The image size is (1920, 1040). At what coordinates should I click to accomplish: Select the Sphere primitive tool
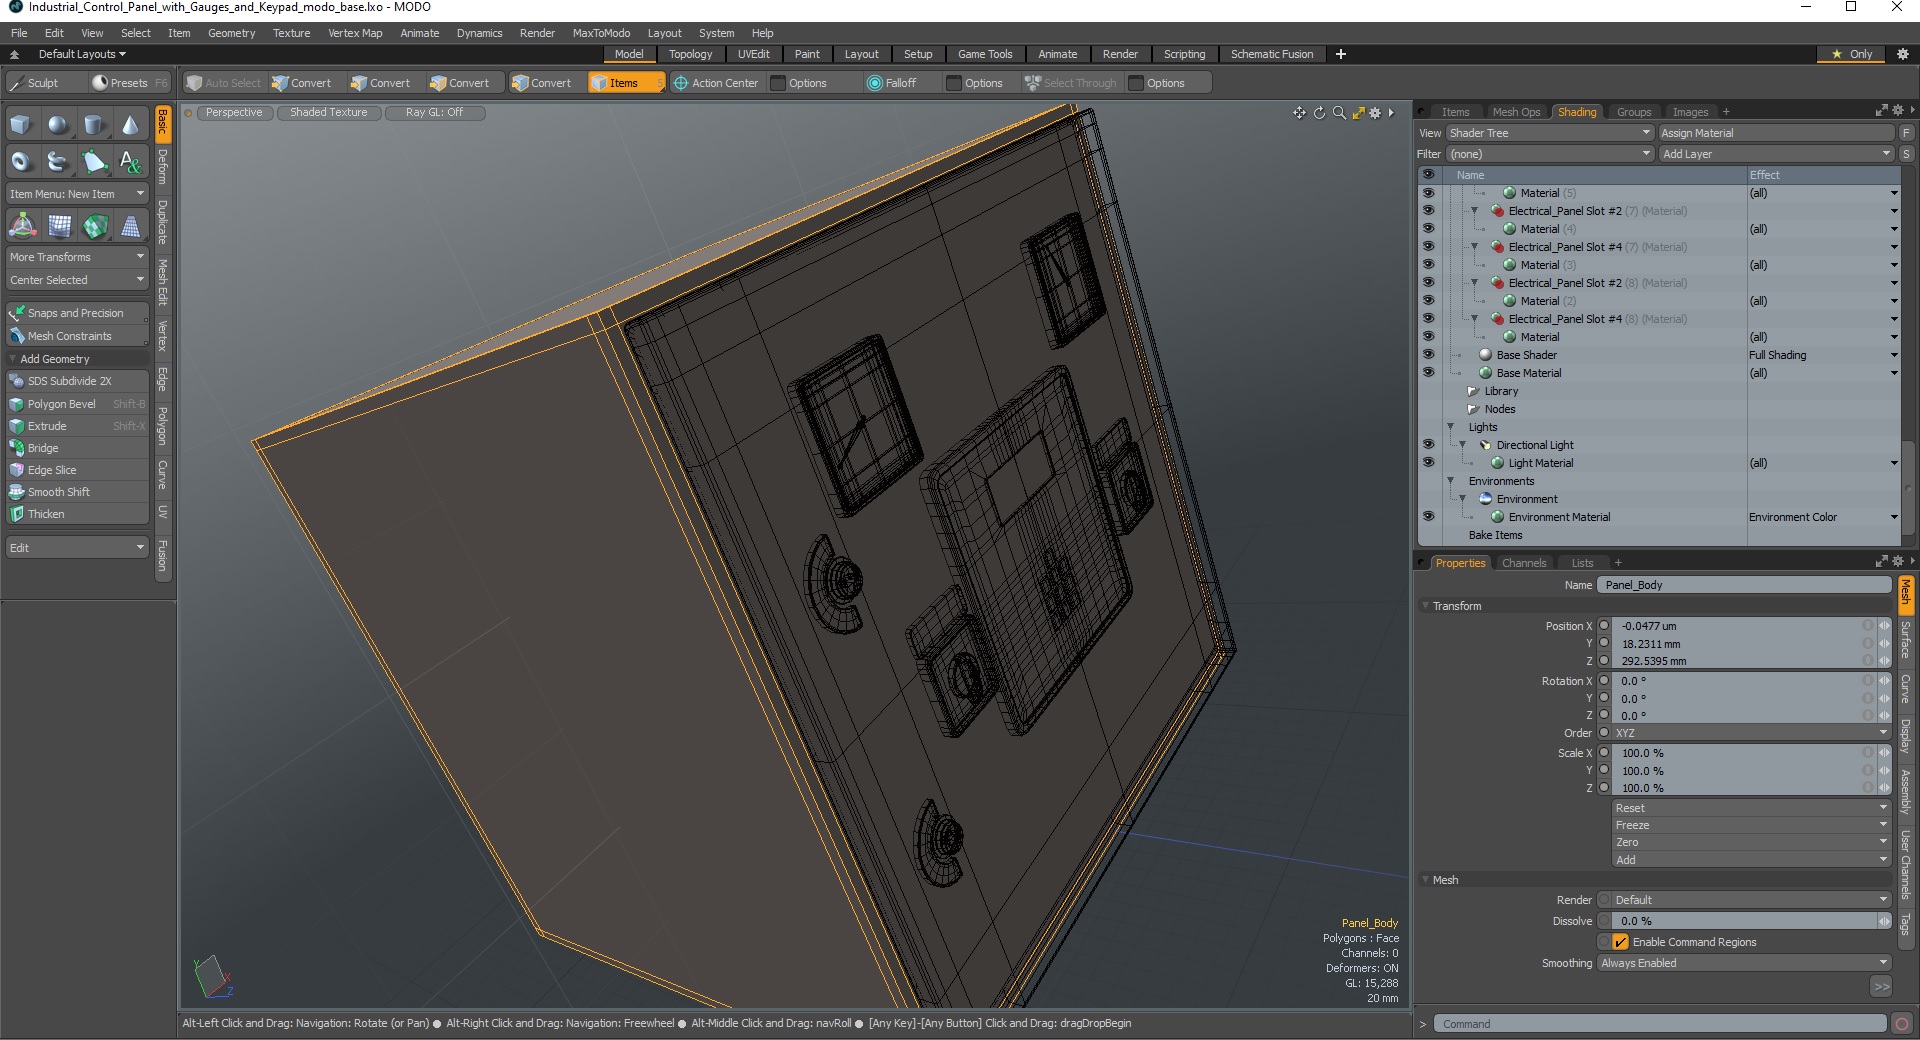click(x=58, y=125)
